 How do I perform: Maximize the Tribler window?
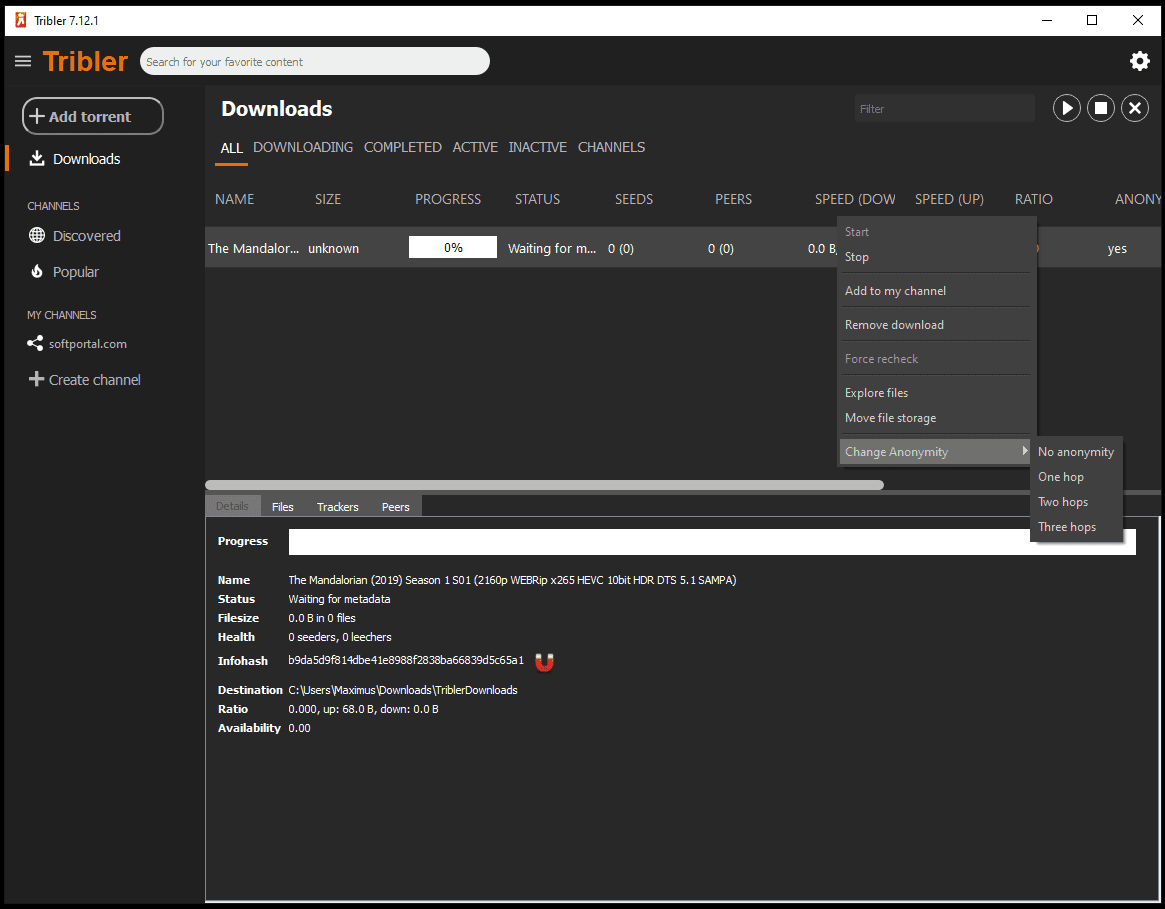click(x=1092, y=21)
